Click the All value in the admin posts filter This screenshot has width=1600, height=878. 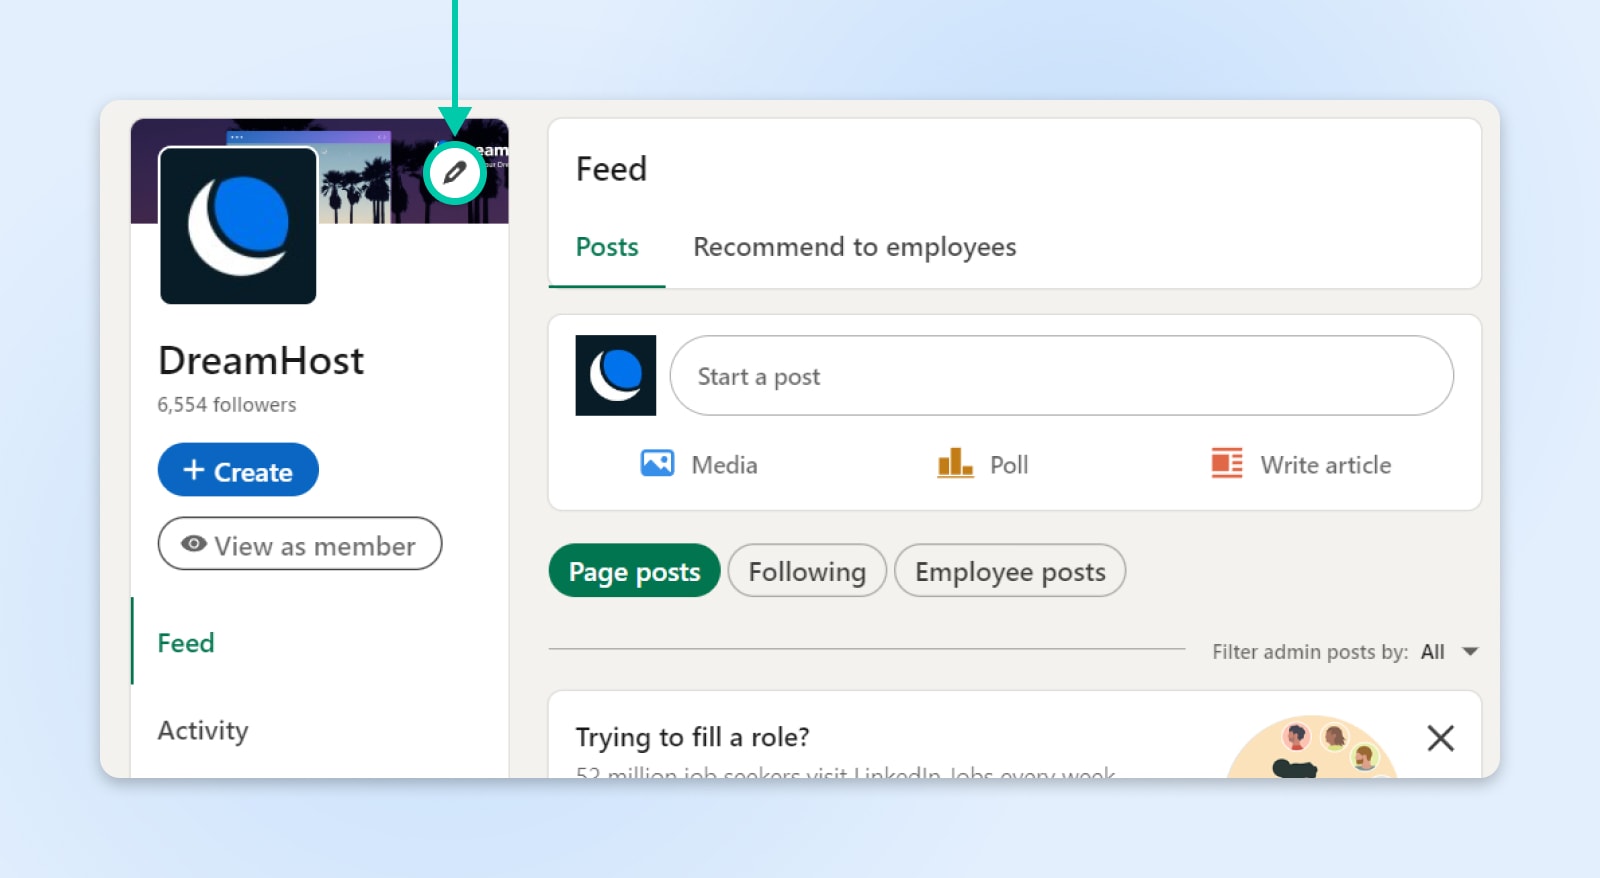coord(1432,652)
